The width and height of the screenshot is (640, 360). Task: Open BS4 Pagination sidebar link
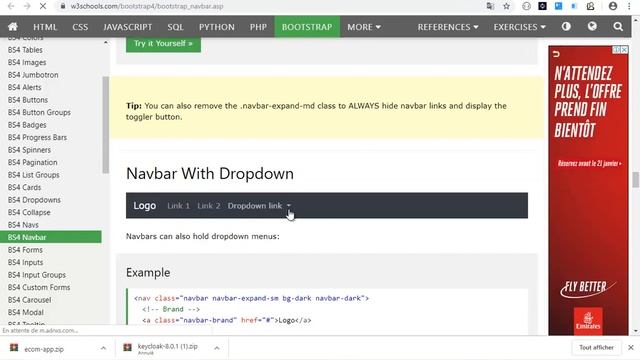click(x=33, y=162)
